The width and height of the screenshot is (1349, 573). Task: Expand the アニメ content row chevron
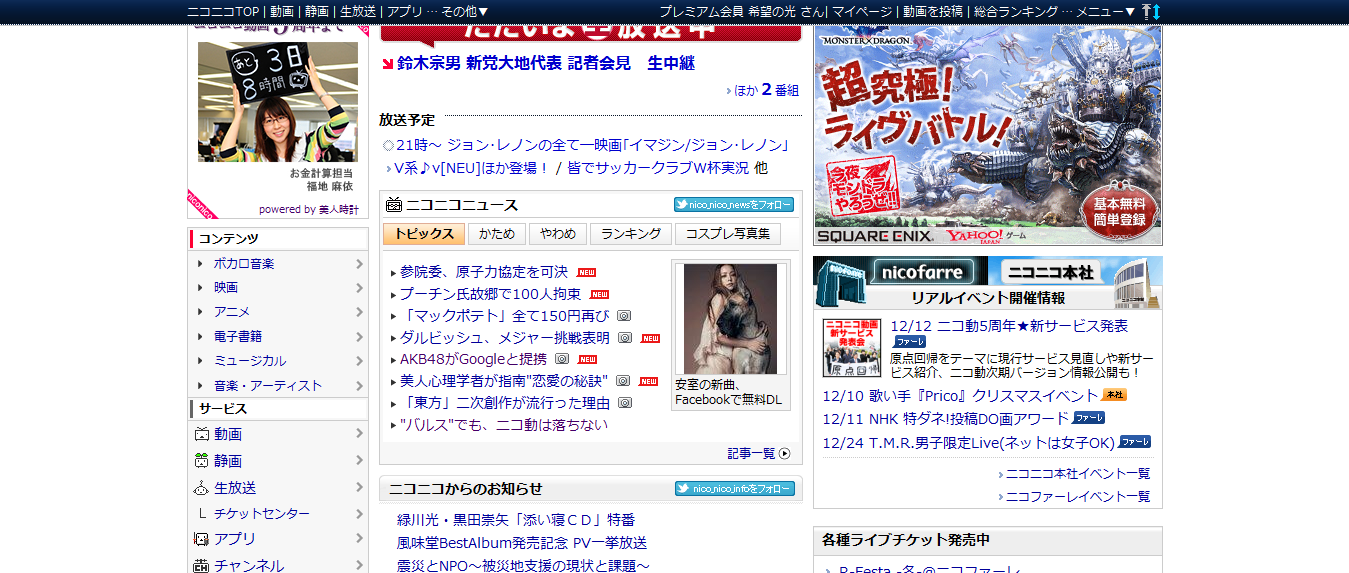359,312
